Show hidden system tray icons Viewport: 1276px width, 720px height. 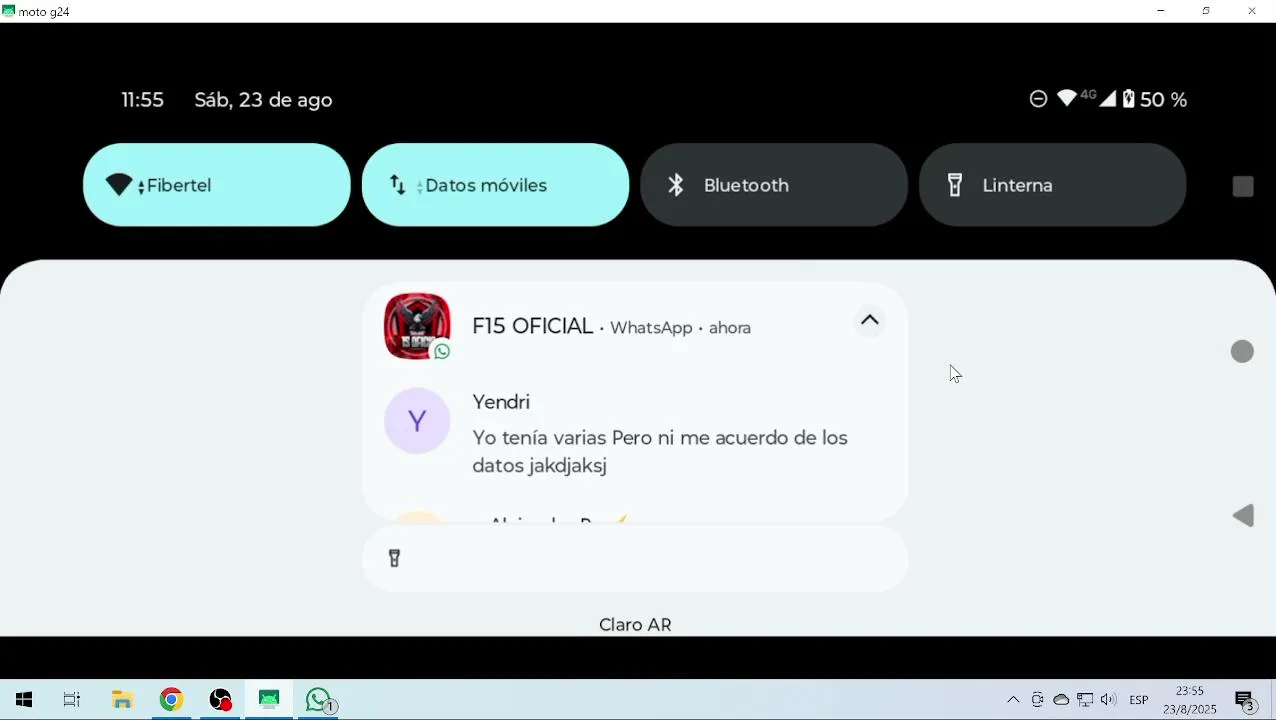click(x=1013, y=700)
